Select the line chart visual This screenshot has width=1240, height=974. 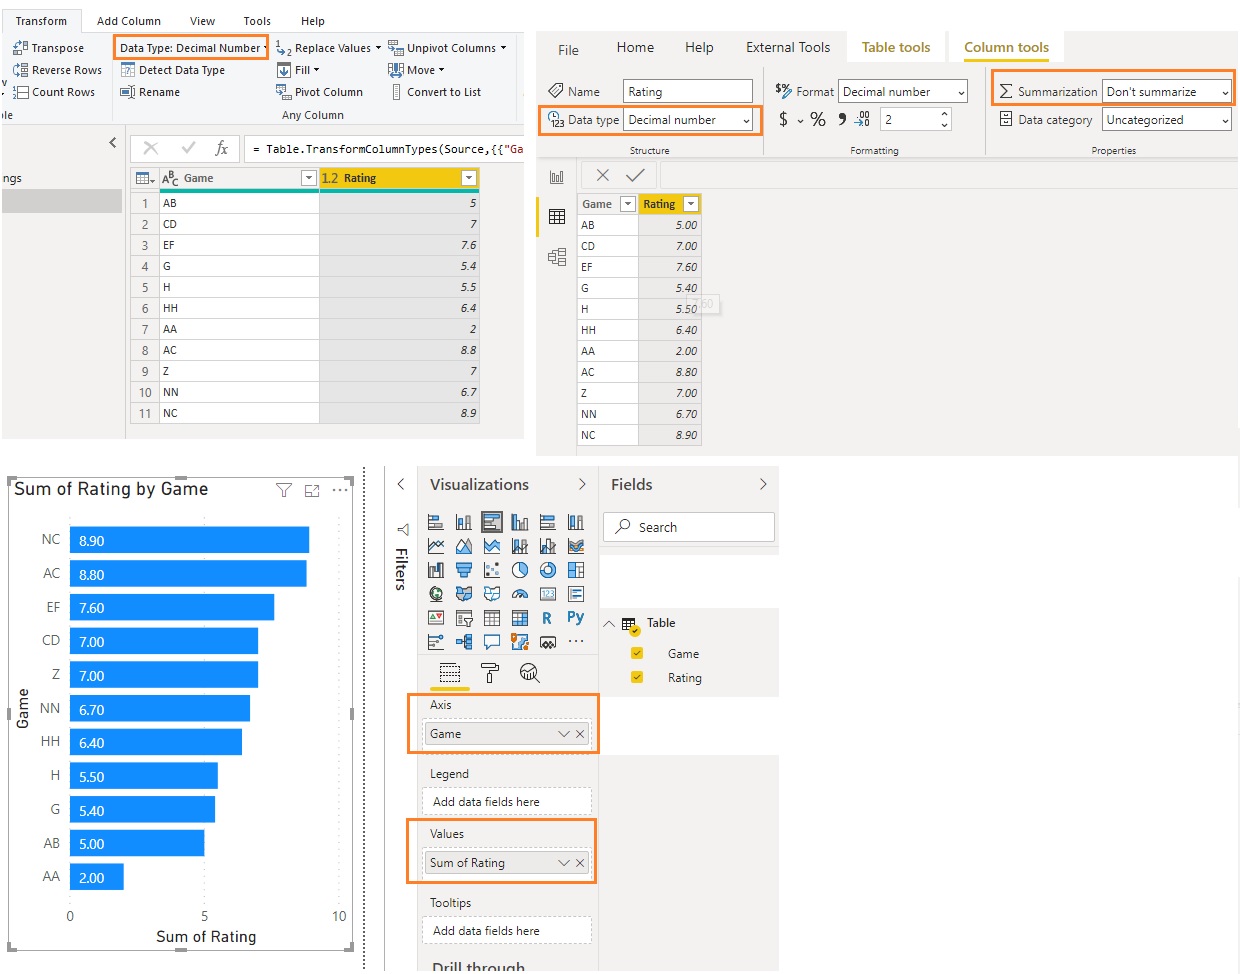(436, 546)
